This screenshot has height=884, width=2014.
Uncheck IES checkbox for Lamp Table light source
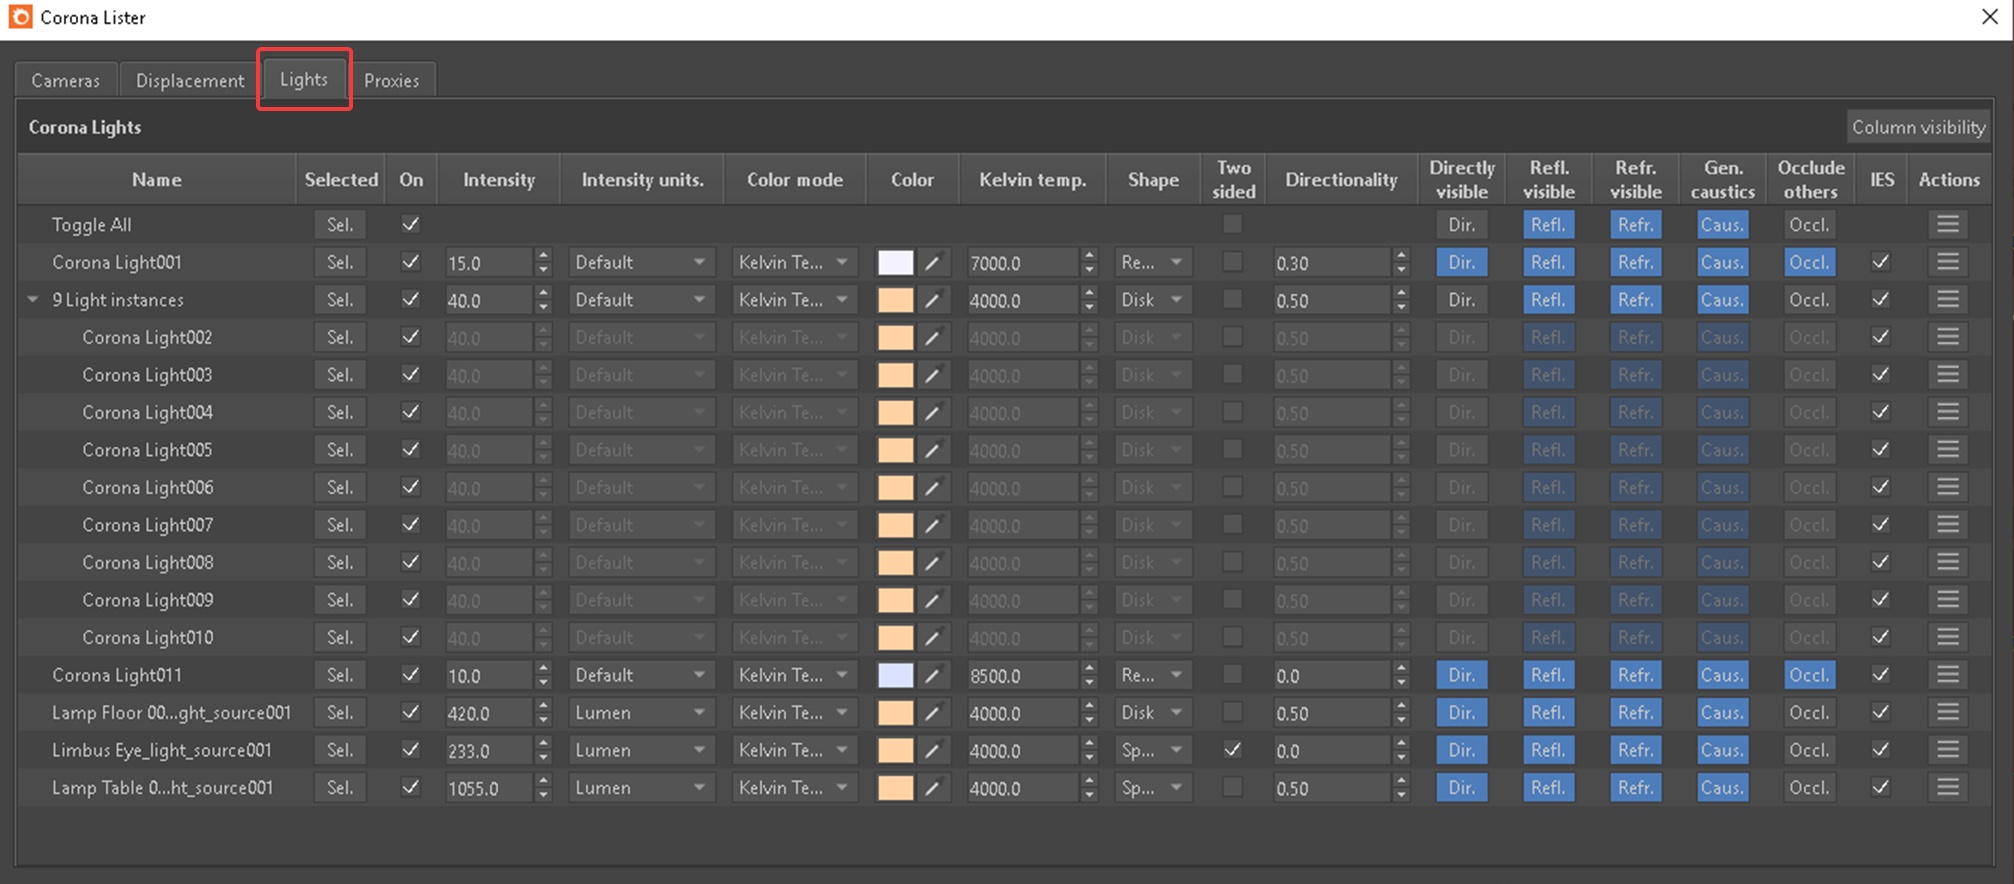pyautogui.click(x=1881, y=787)
